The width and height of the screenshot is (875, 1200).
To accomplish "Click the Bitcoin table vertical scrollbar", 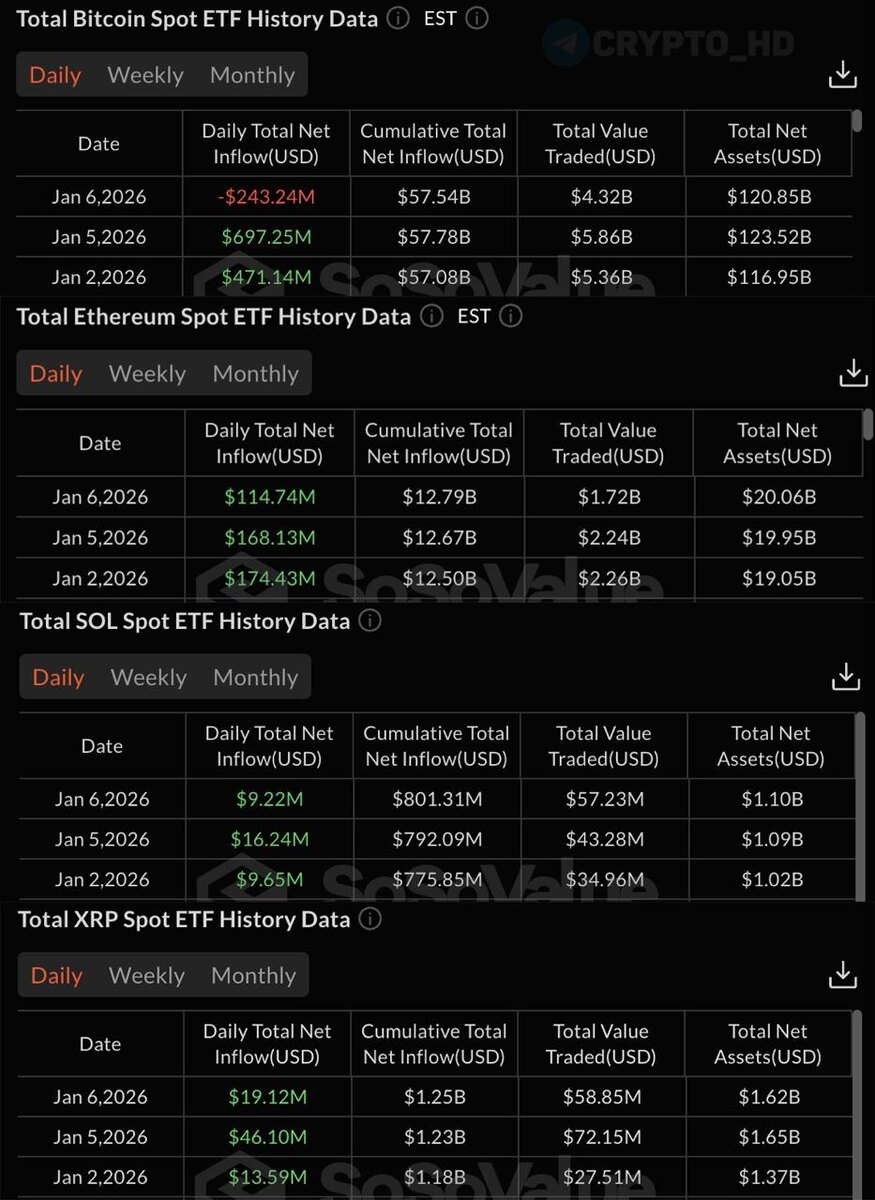I will (x=857, y=122).
